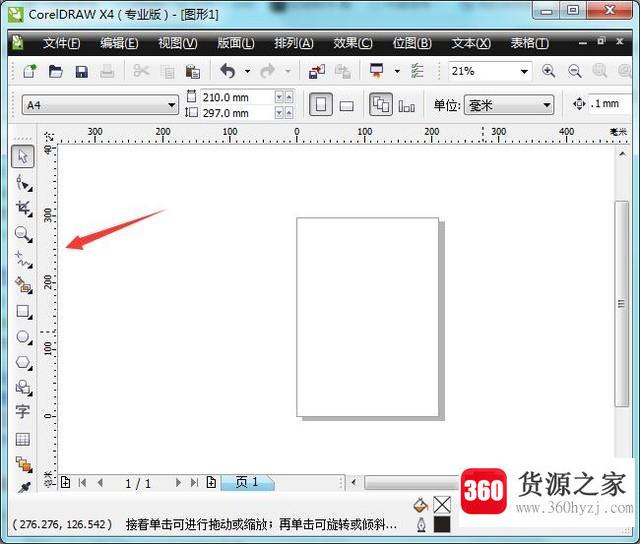Jump to the first page
This screenshot has width=640, height=544.
[82, 483]
